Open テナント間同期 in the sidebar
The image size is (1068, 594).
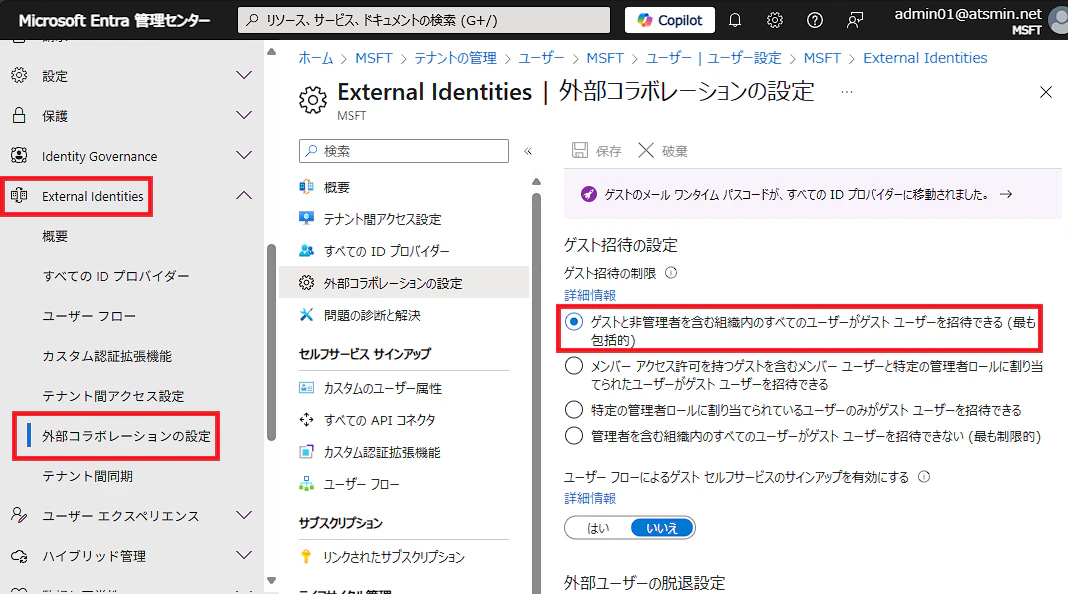pyautogui.click(x=87, y=476)
